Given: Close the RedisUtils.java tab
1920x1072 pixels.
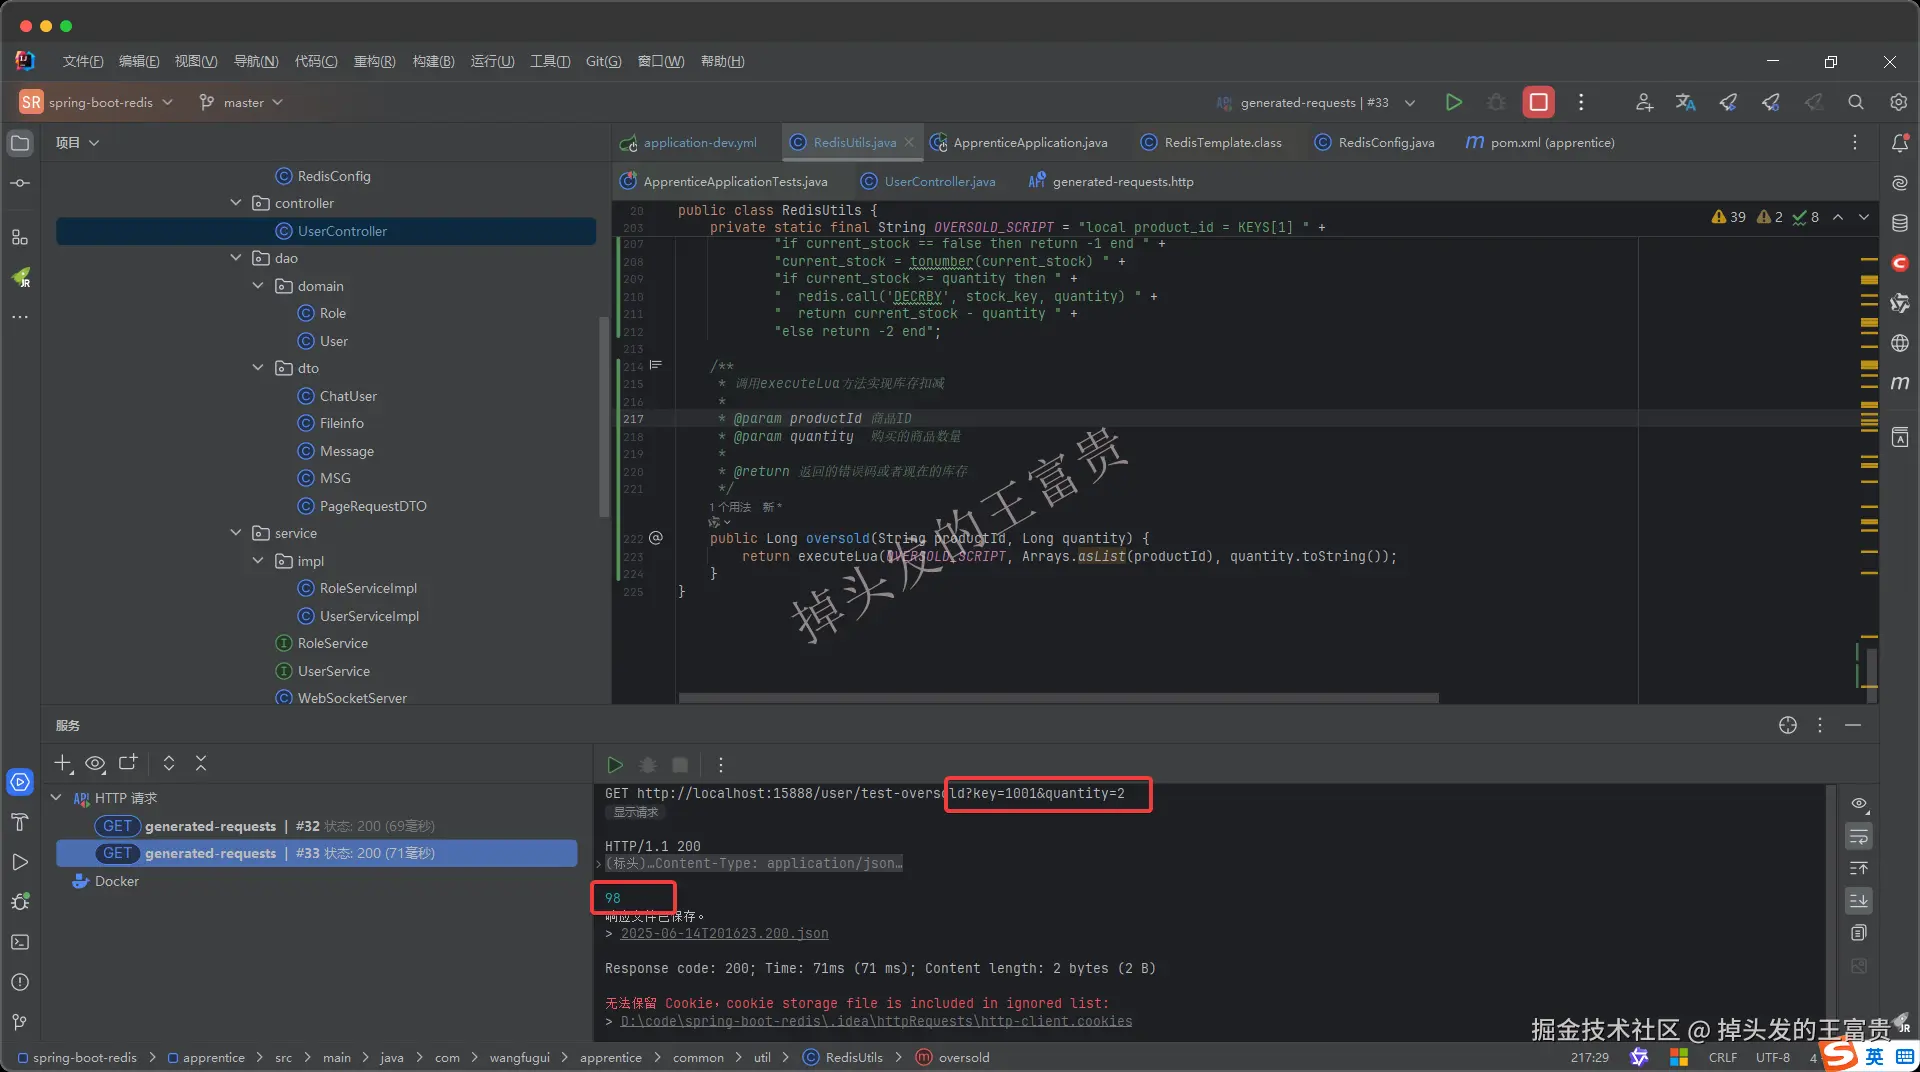Looking at the screenshot, I should [x=909, y=142].
